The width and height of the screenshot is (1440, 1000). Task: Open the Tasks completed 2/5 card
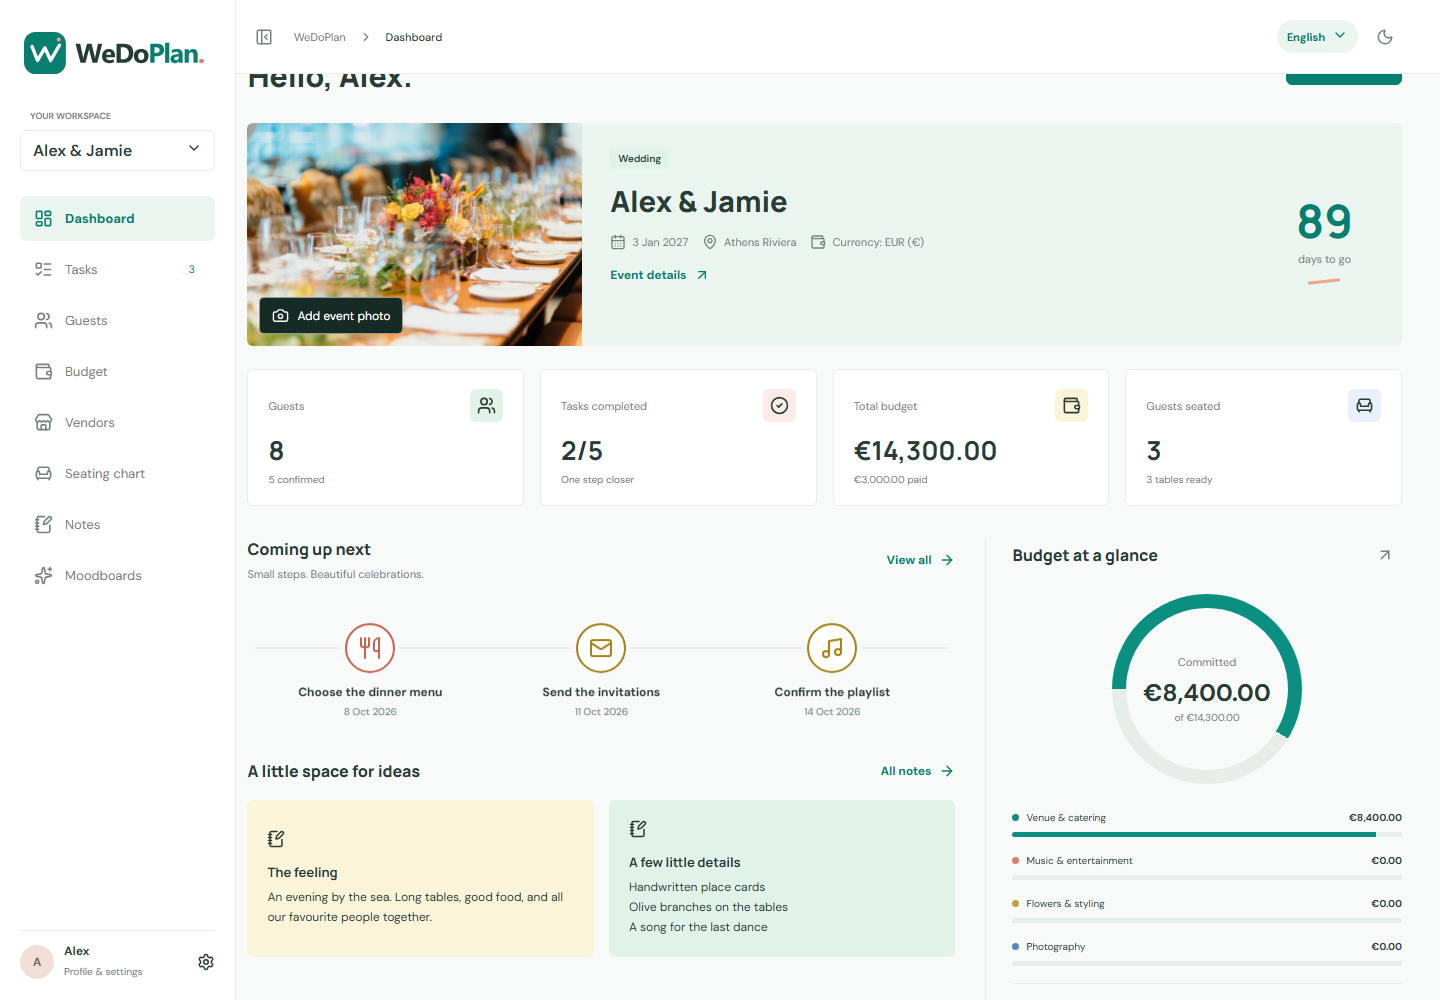pyautogui.click(x=678, y=438)
